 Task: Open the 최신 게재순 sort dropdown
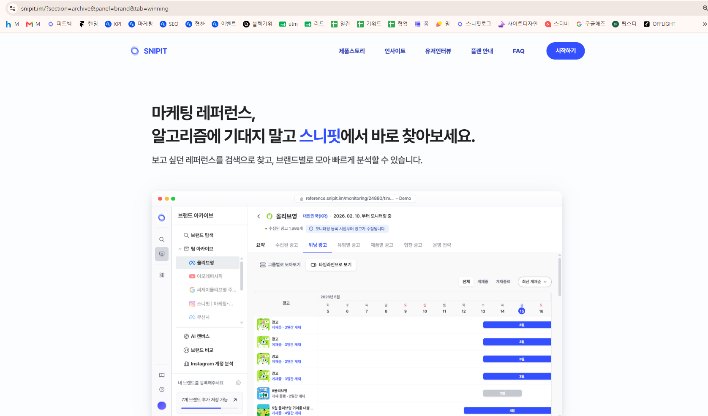[x=535, y=281]
